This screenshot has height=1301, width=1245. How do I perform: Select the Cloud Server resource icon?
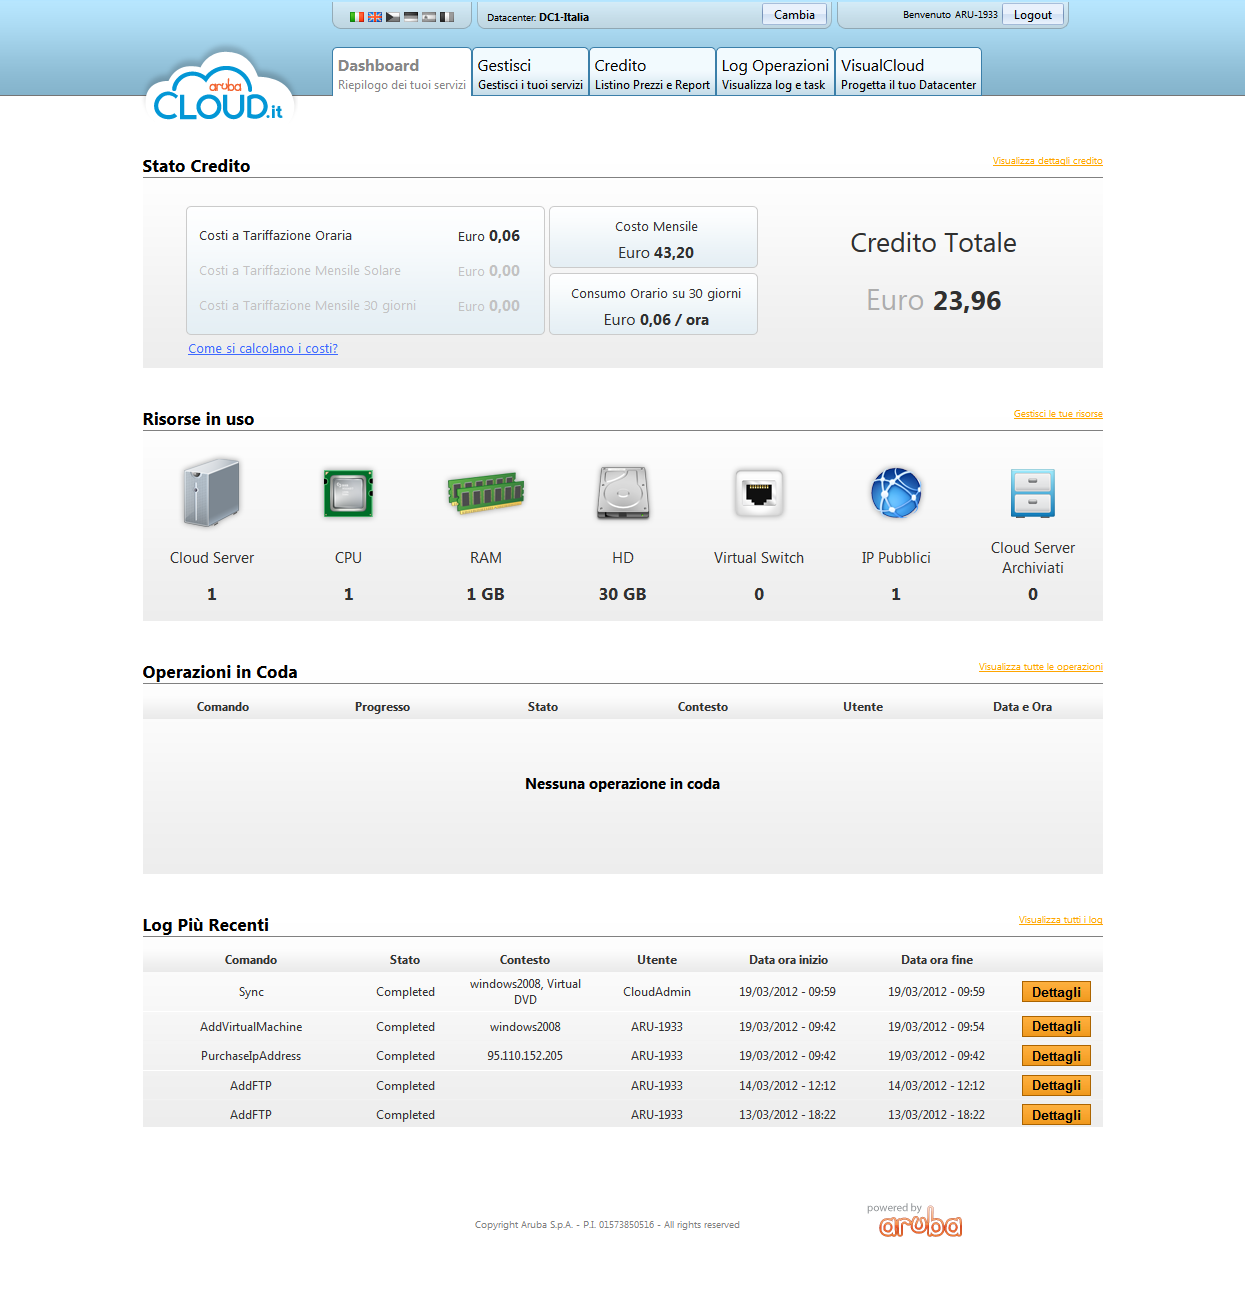pos(211,492)
